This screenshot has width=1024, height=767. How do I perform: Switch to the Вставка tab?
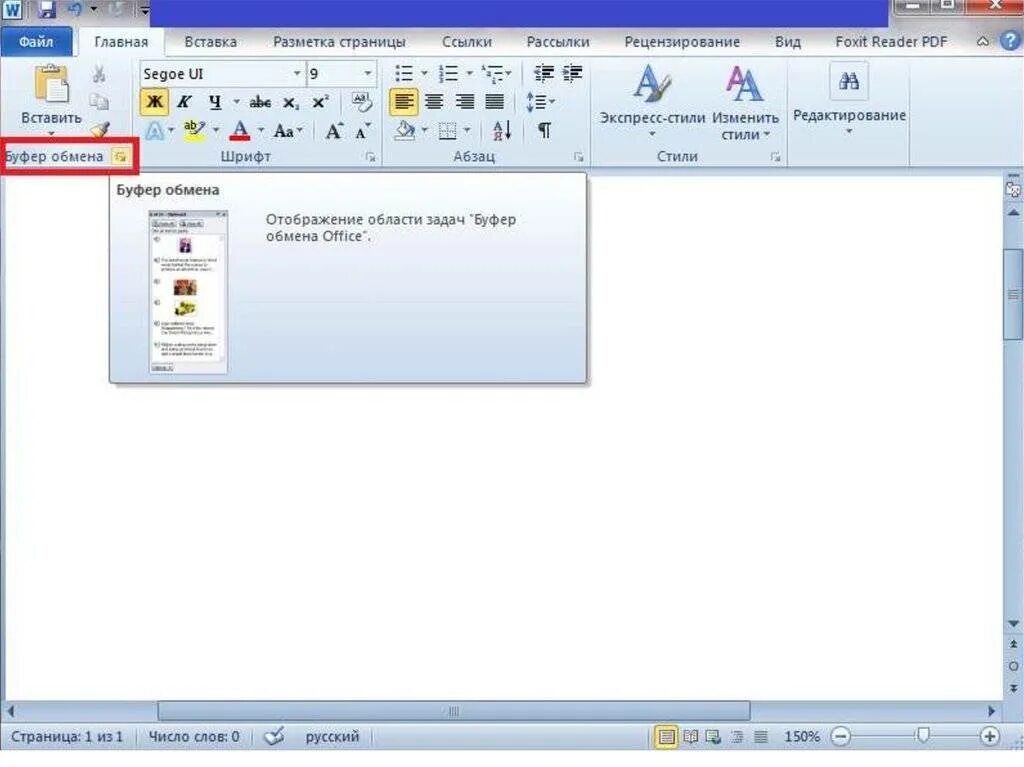click(210, 42)
